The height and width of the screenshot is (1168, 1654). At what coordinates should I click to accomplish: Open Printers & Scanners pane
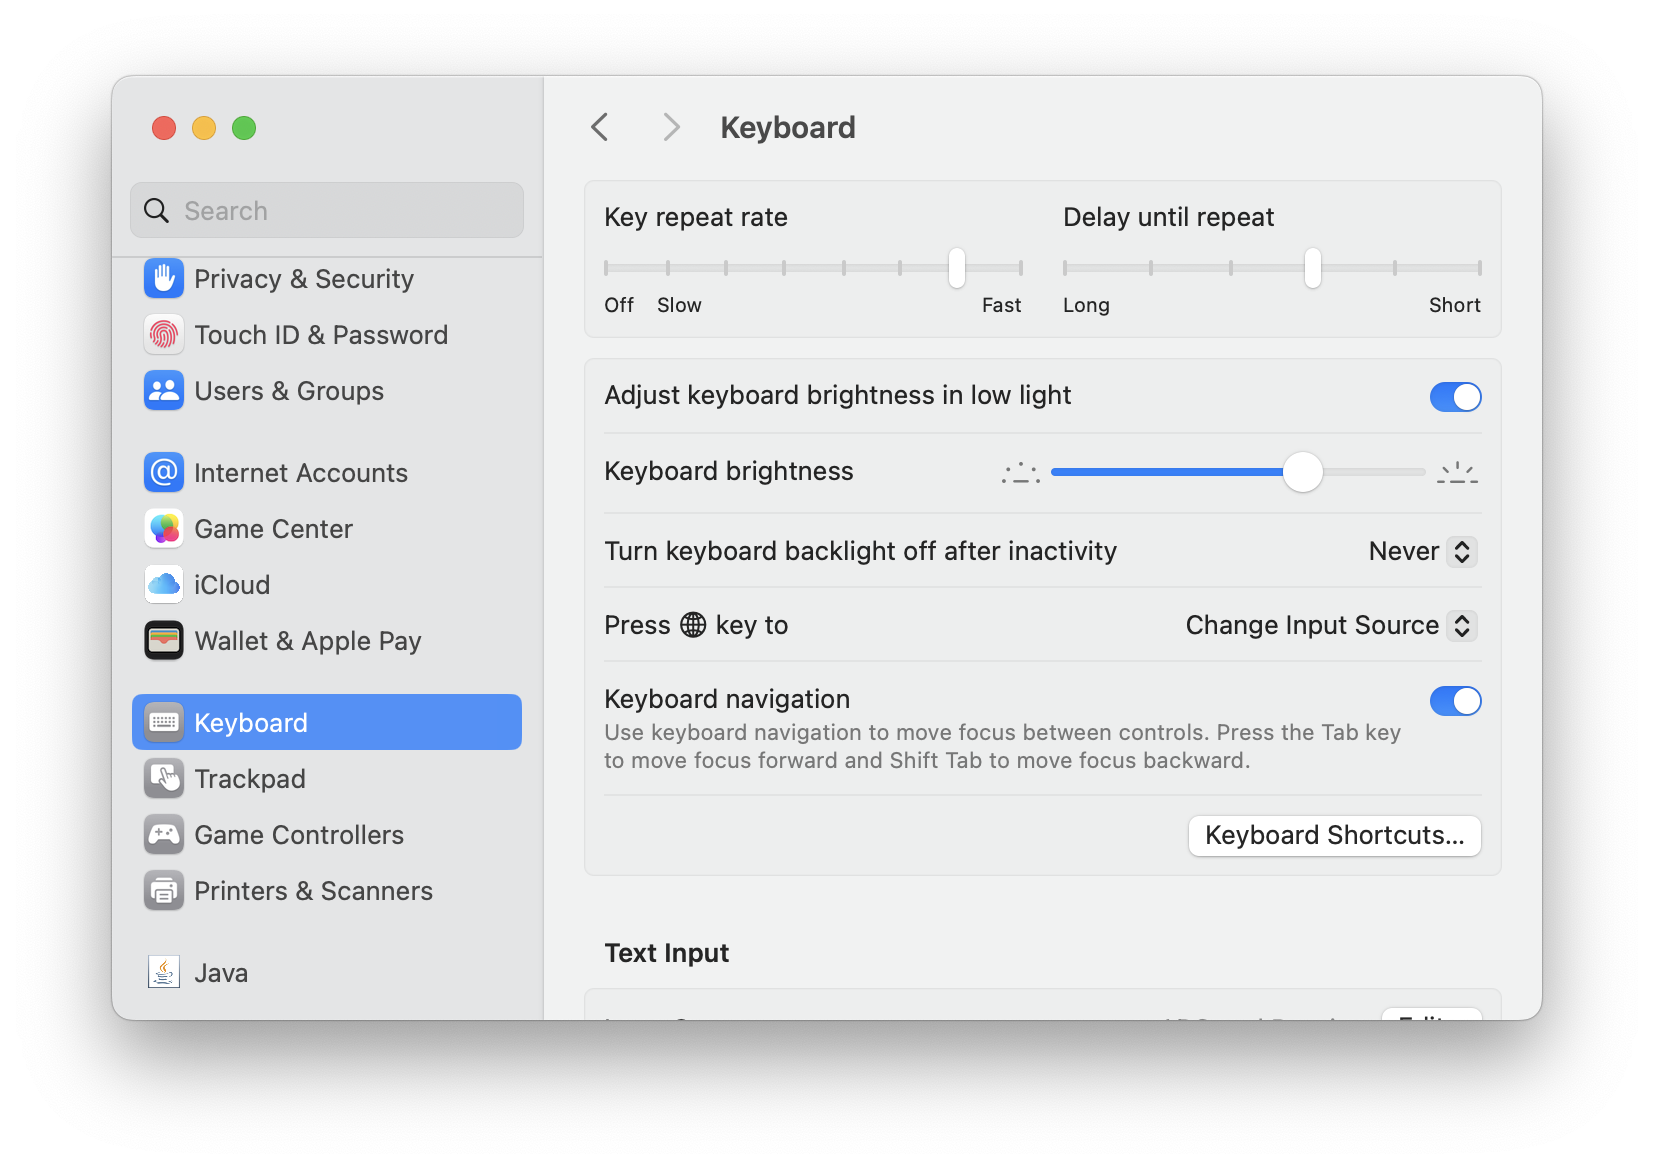coord(327,890)
